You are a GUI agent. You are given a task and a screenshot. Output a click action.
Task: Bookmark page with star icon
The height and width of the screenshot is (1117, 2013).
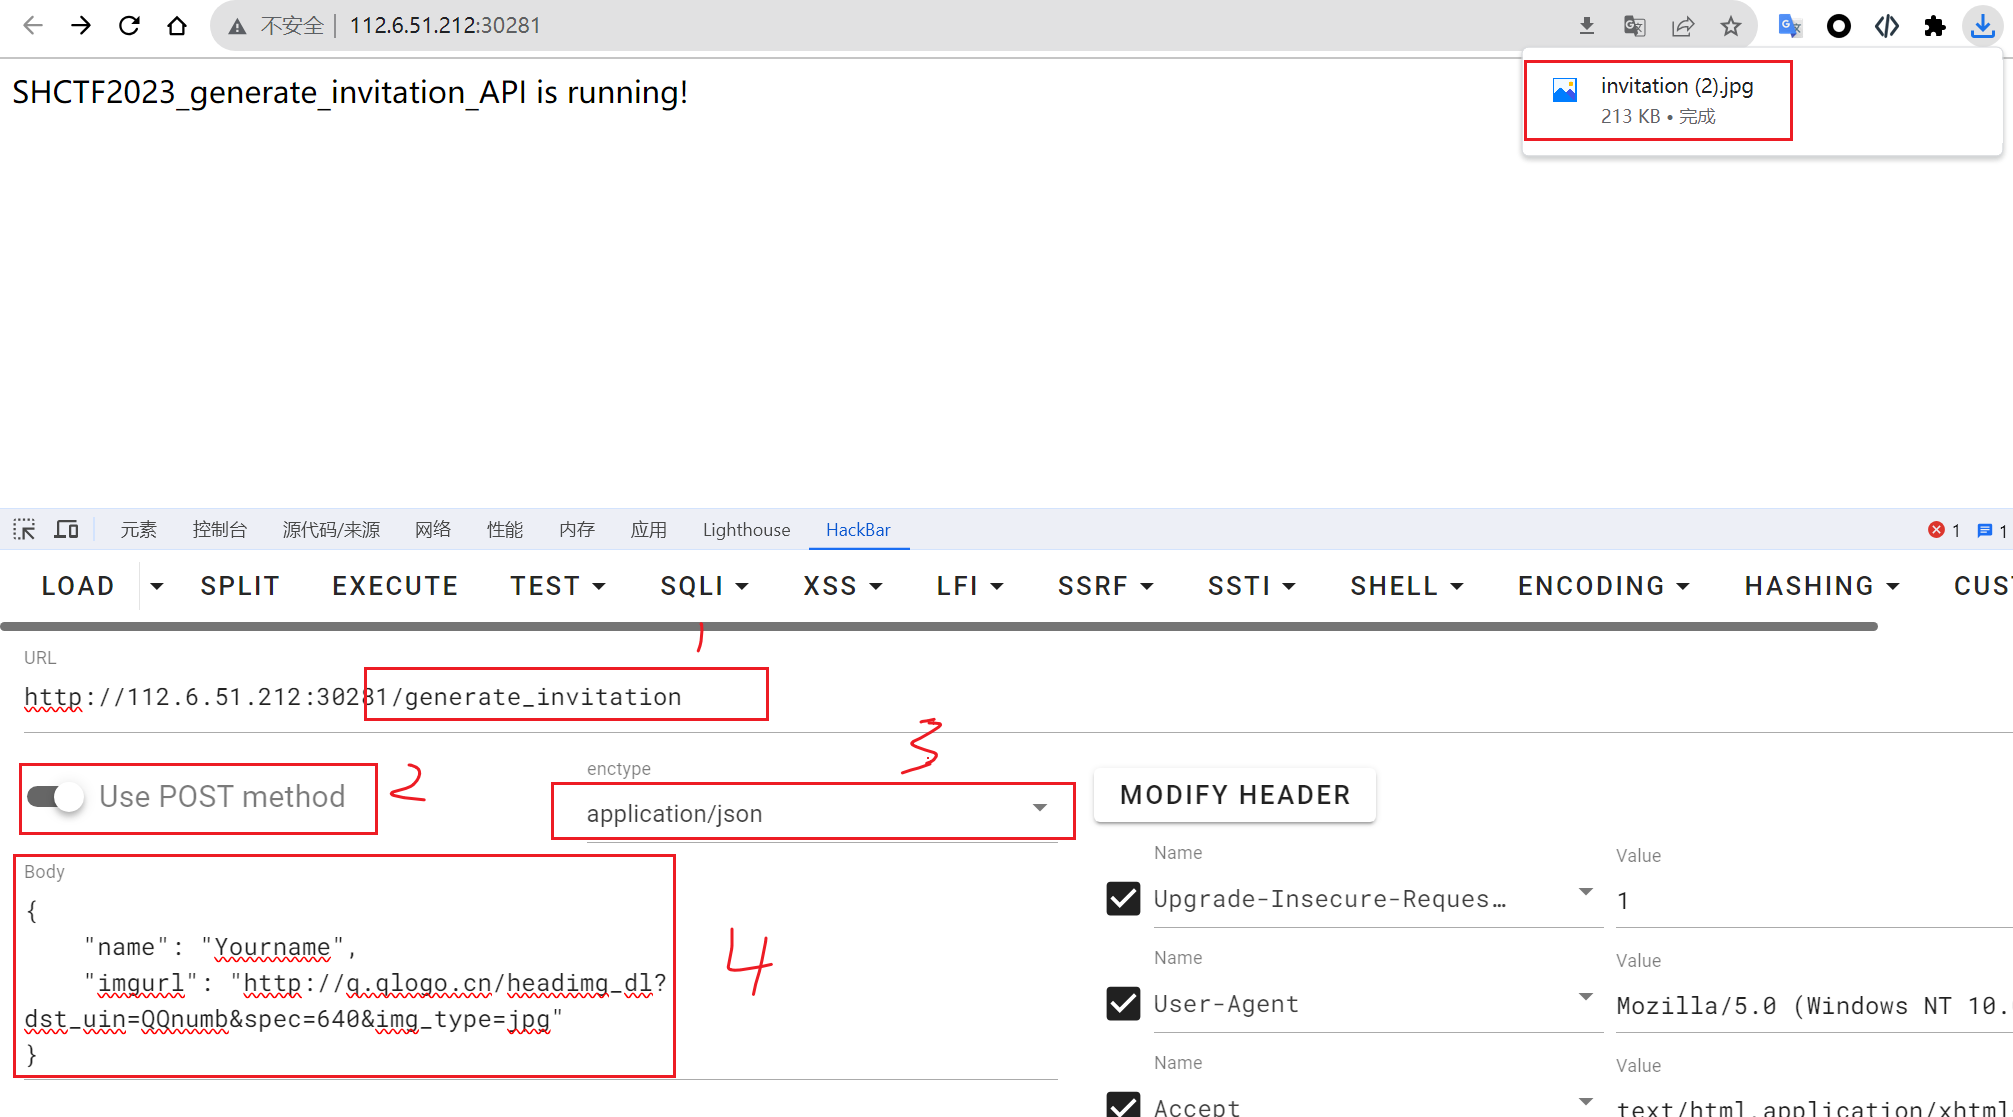coord(1731,26)
